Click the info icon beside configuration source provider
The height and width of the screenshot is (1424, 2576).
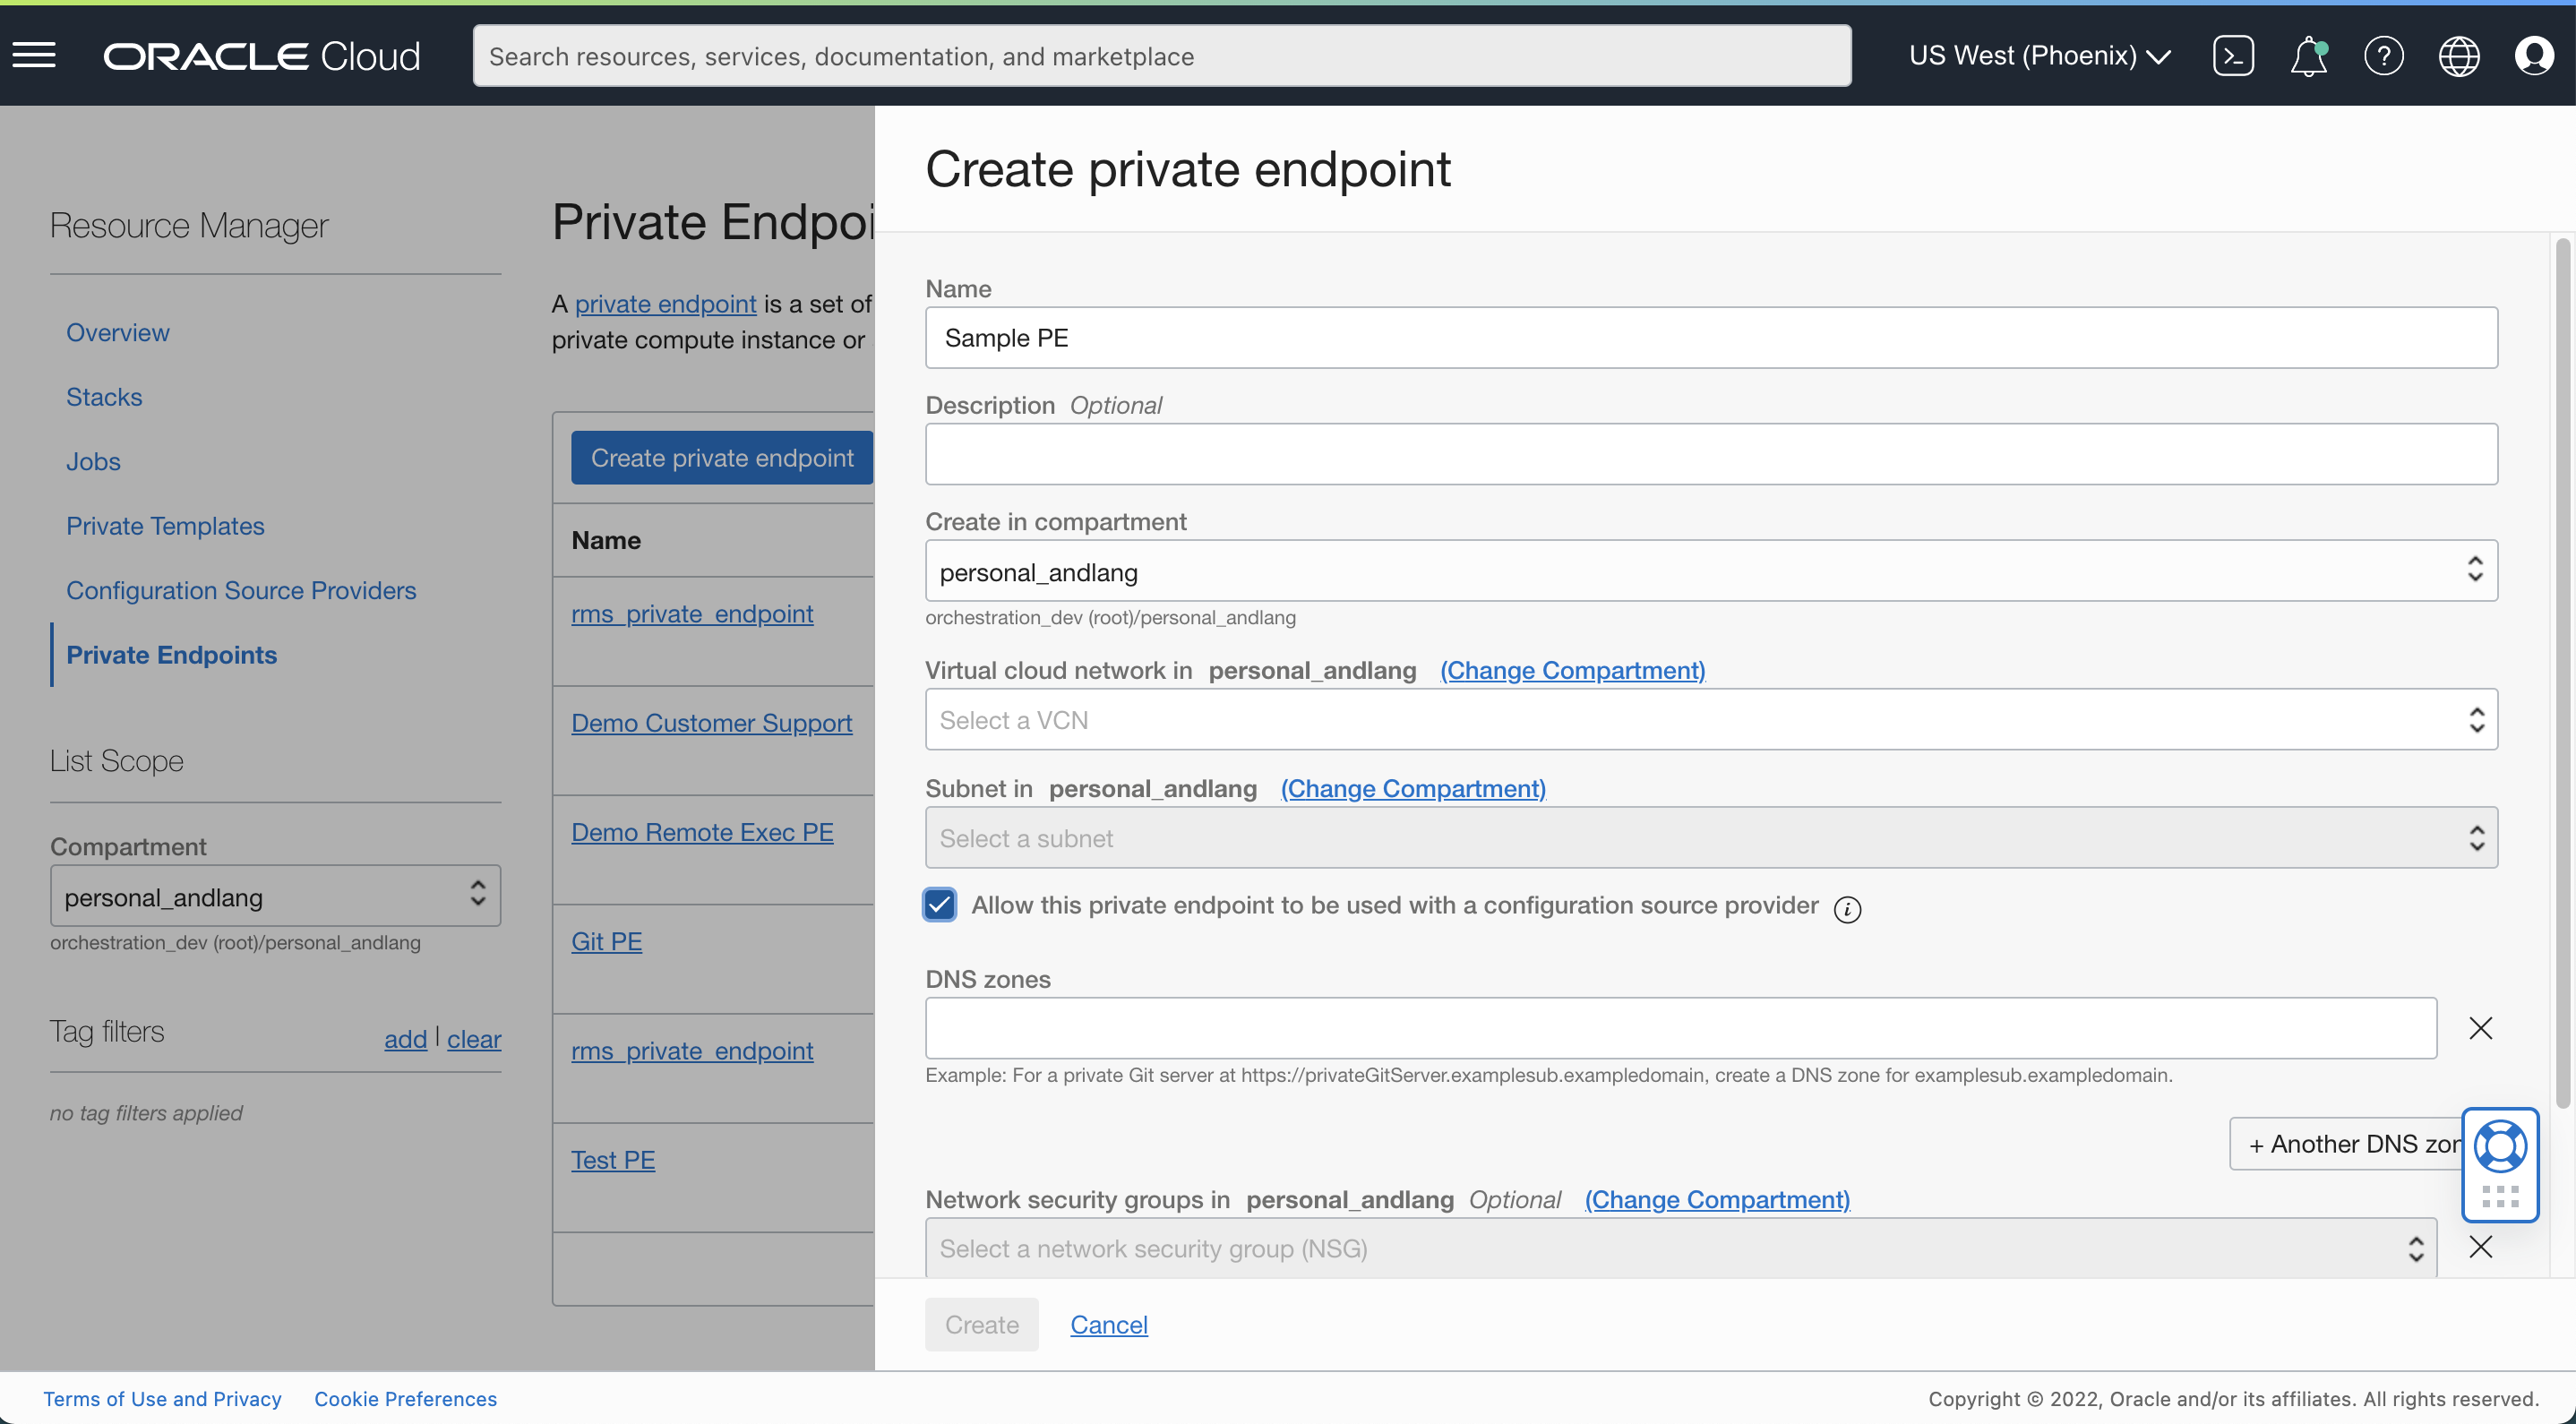pos(1847,909)
